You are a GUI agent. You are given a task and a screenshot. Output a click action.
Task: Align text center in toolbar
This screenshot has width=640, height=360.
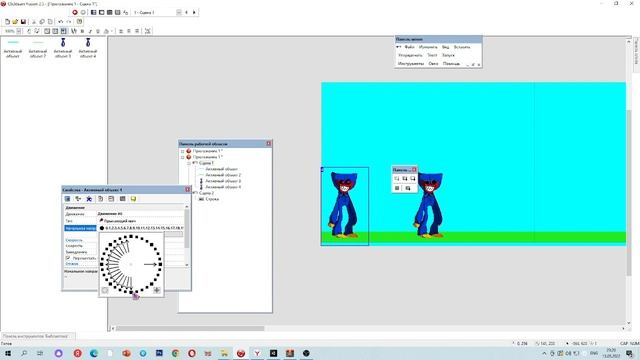point(129,31)
